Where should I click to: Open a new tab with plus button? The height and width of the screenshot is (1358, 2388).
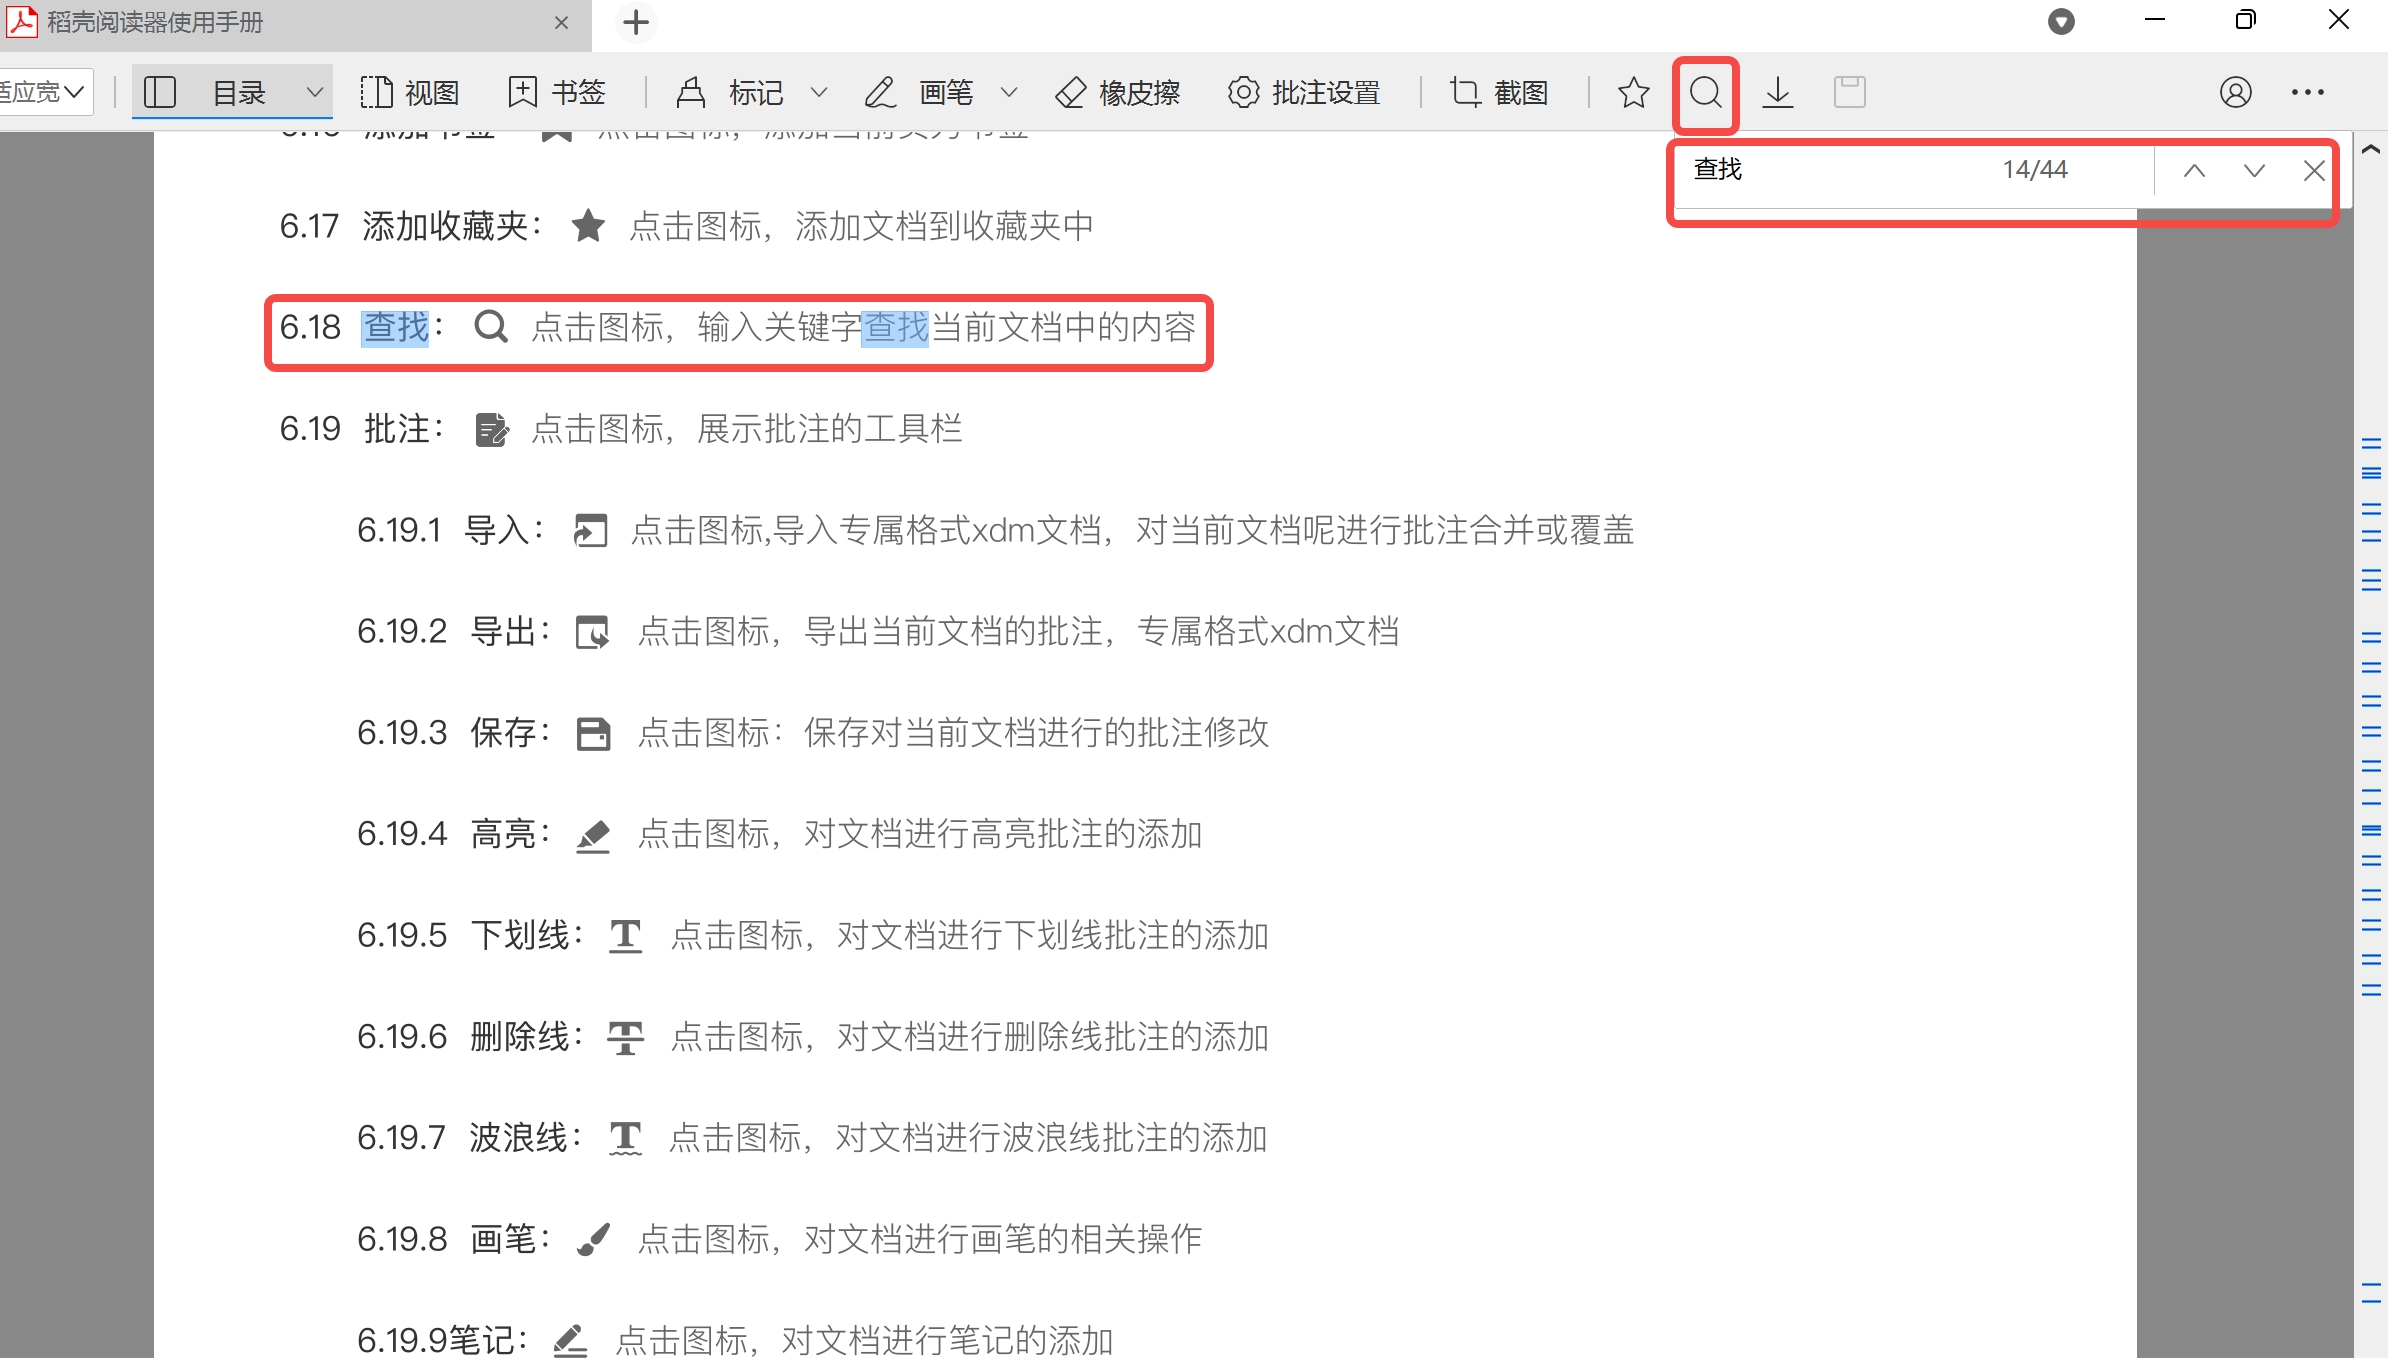[636, 22]
